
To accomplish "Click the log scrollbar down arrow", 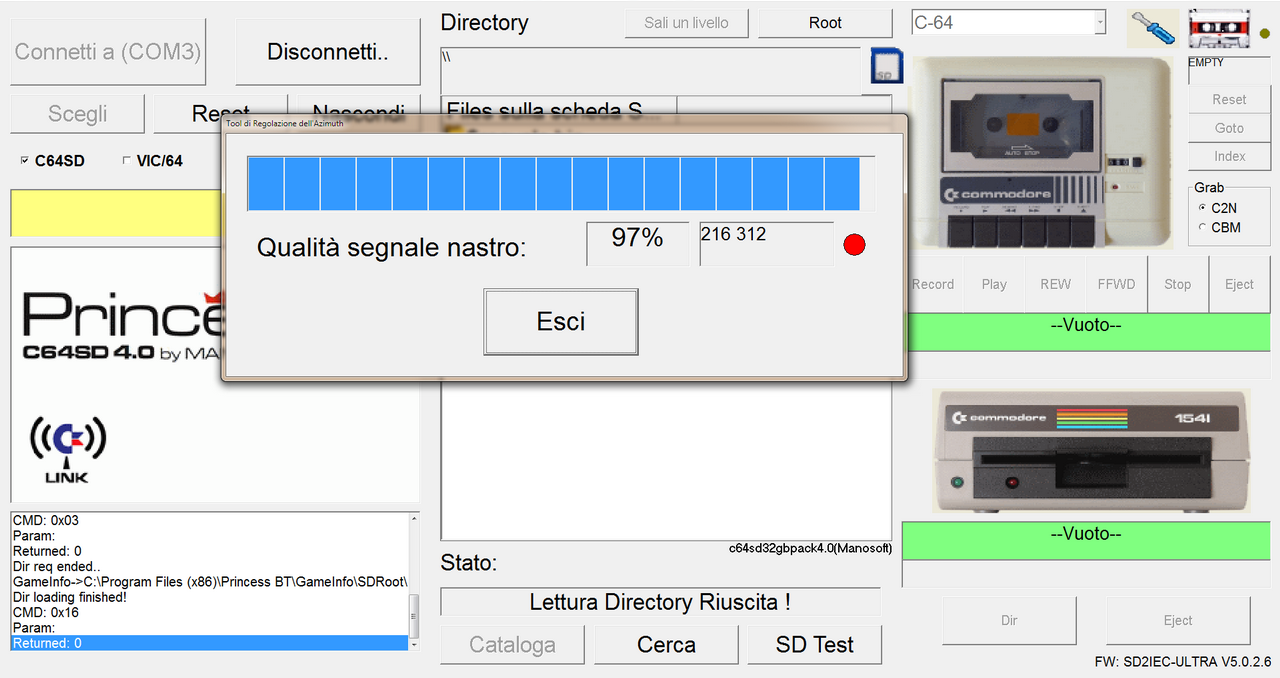I will [x=414, y=645].
